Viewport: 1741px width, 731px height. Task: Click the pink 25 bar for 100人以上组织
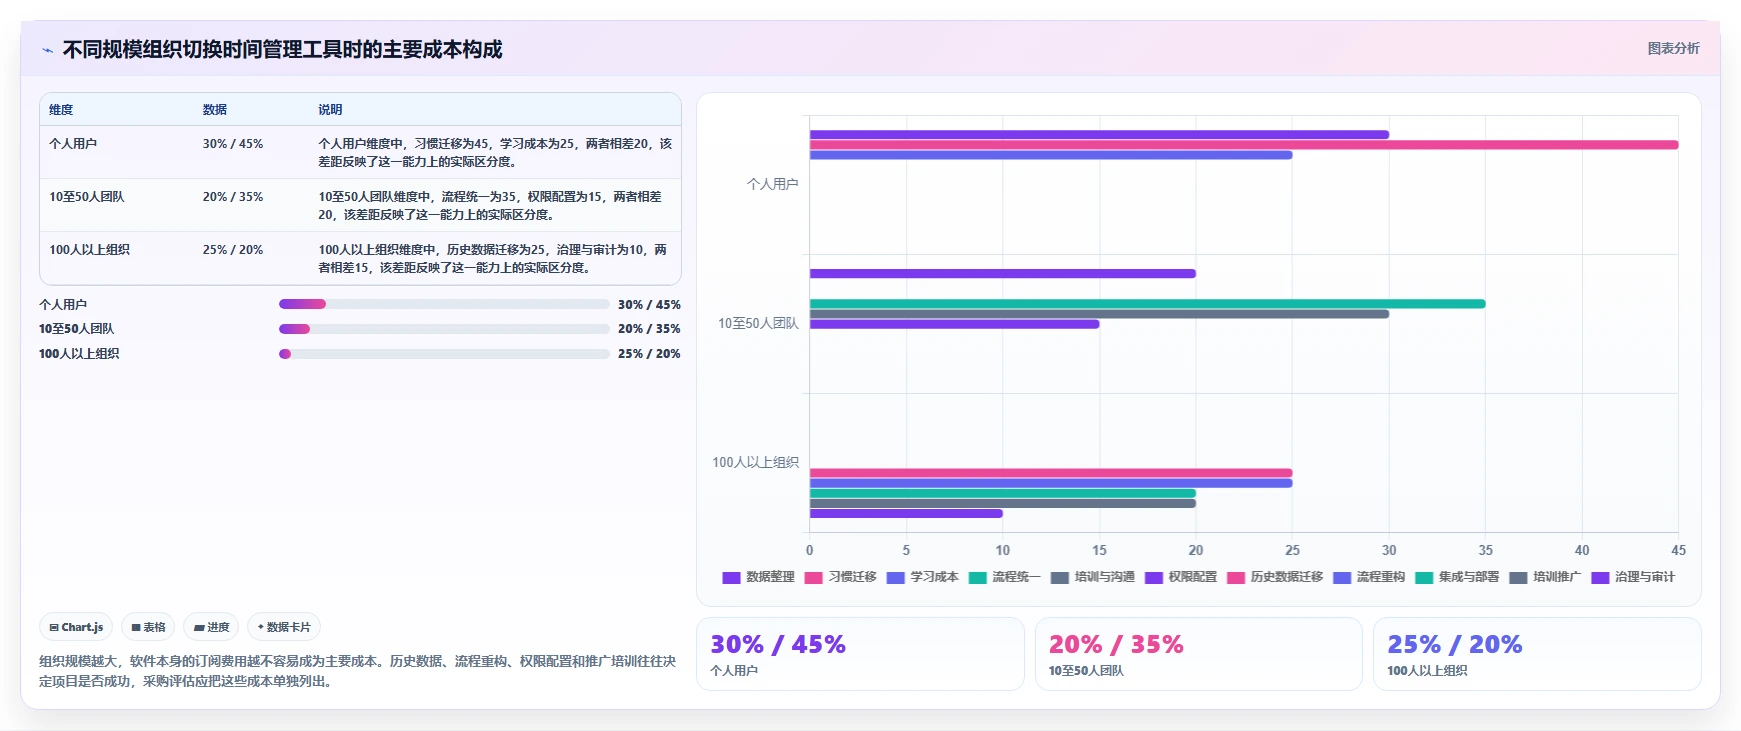point(1051,473)
